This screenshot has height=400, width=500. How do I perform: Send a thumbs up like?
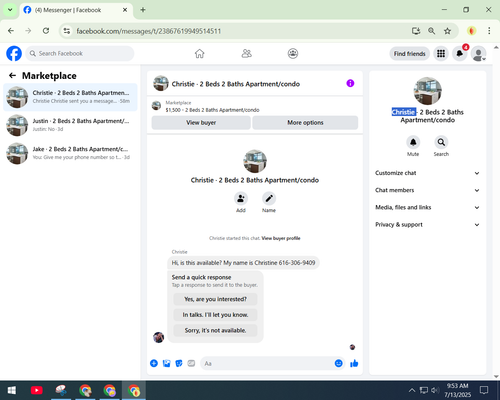click(x=354, y=363)
